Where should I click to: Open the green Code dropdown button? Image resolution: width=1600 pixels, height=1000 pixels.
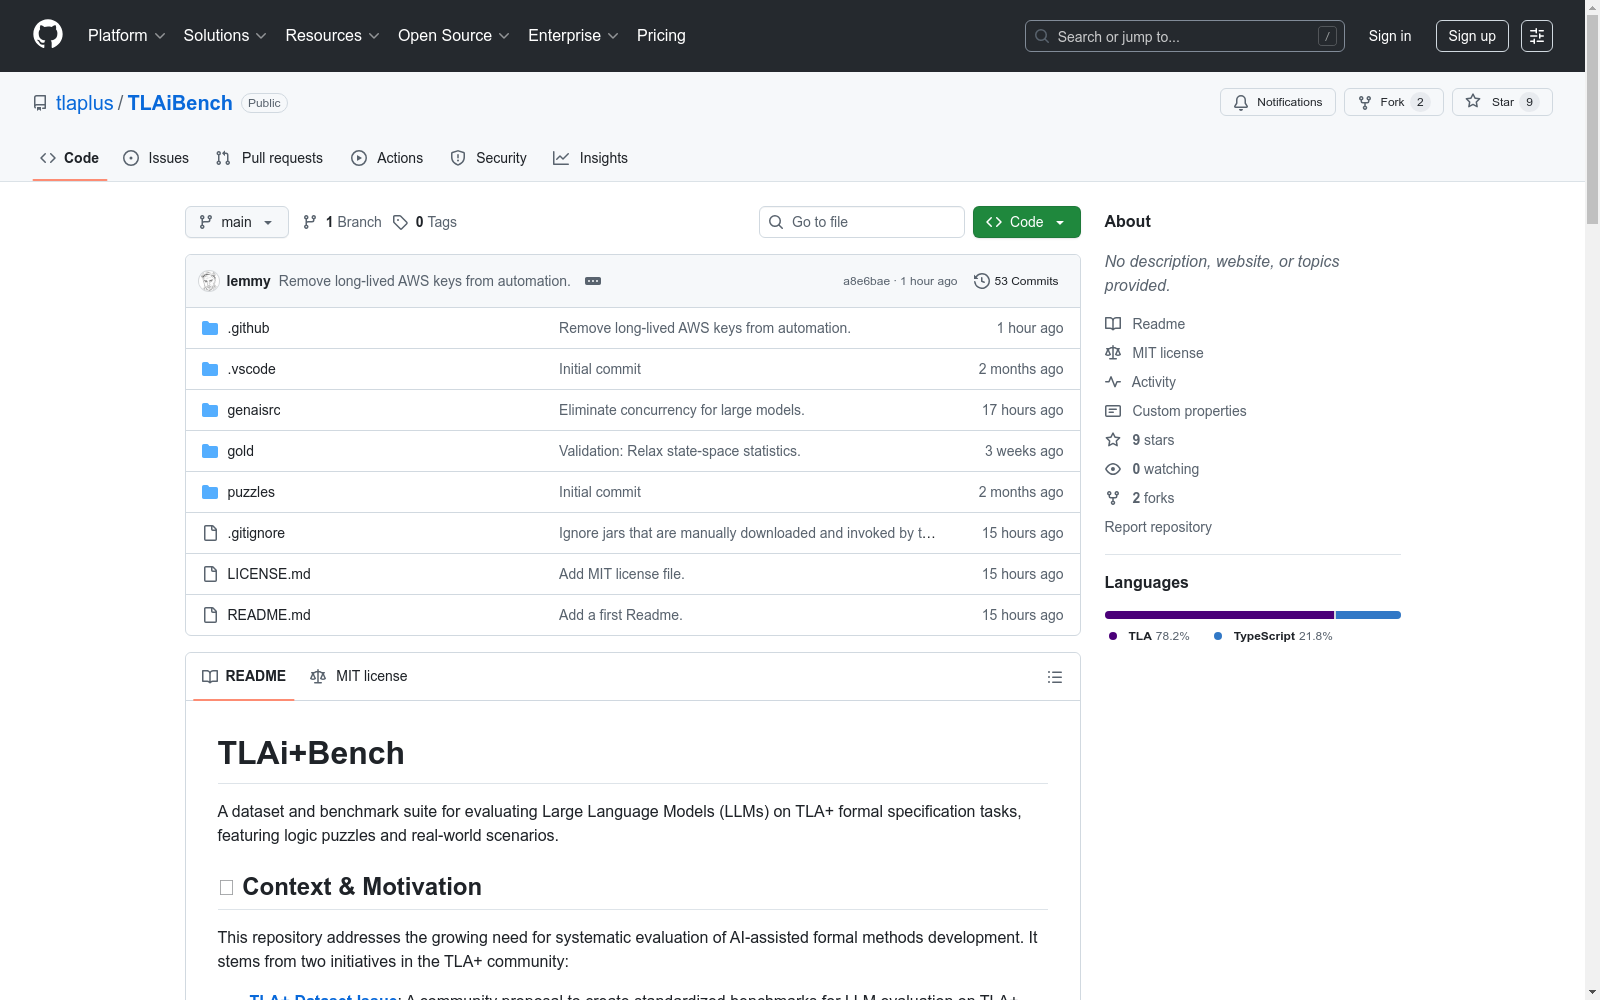[x=1027, y=222]
